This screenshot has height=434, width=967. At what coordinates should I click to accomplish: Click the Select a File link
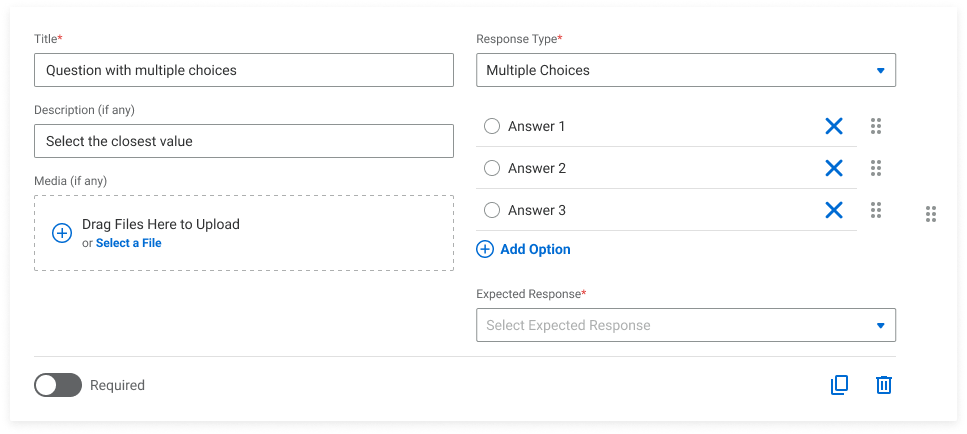pyautogui.click(x=128, y=243)
